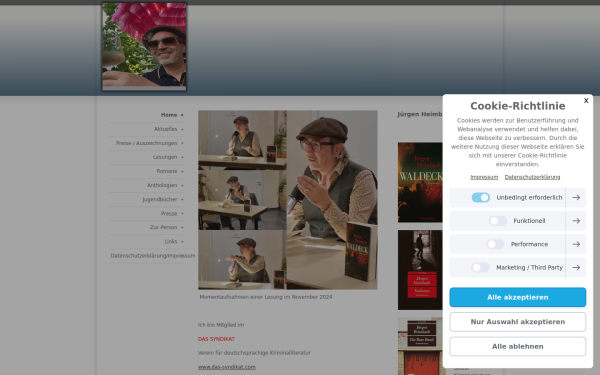The image size is (600, 375).
Task: Click the www.das-syndikat.com link
Action: click(227, 367)
